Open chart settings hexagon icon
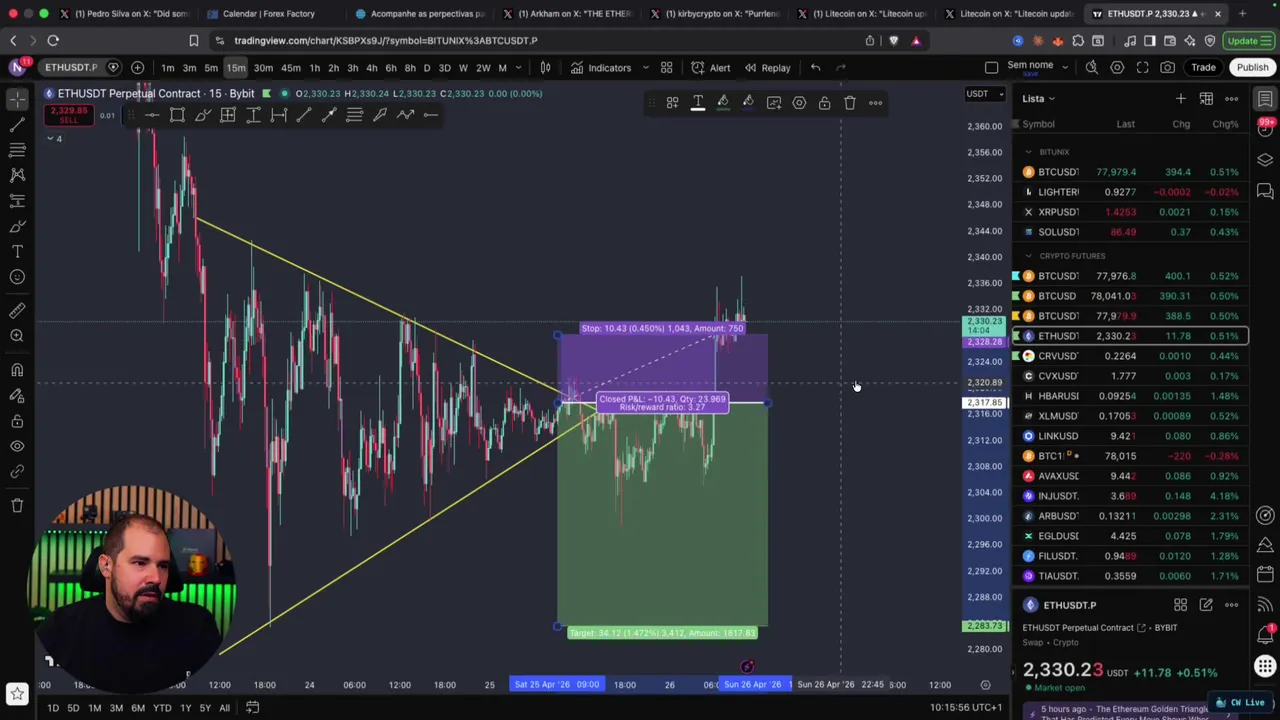1280x720 pixels. [1117, 67]
